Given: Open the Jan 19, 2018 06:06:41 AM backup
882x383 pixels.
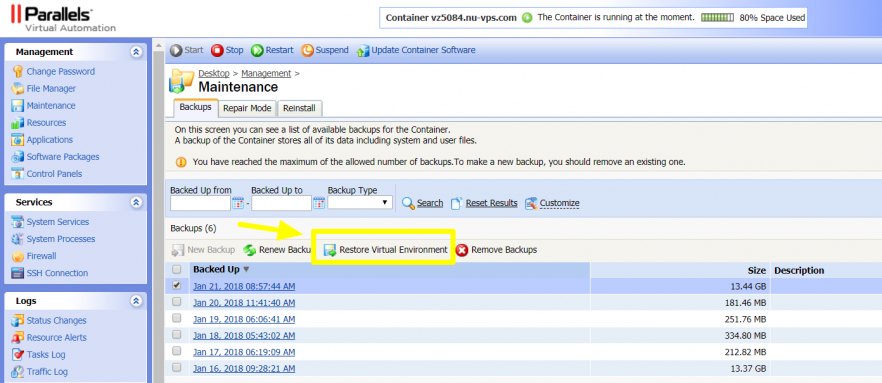Looking at the screenshot, I should [x=244, y=319].
